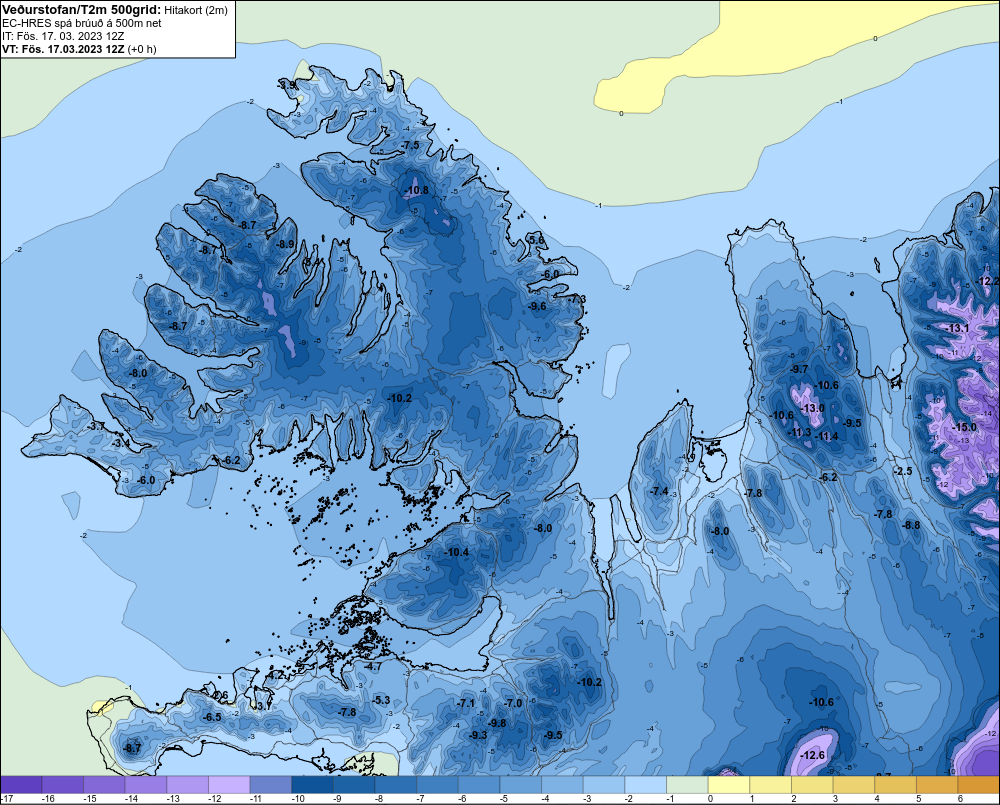Click the legend swatch between -17 and -16
Screen dimensions: 1000x805
point(21,785)
